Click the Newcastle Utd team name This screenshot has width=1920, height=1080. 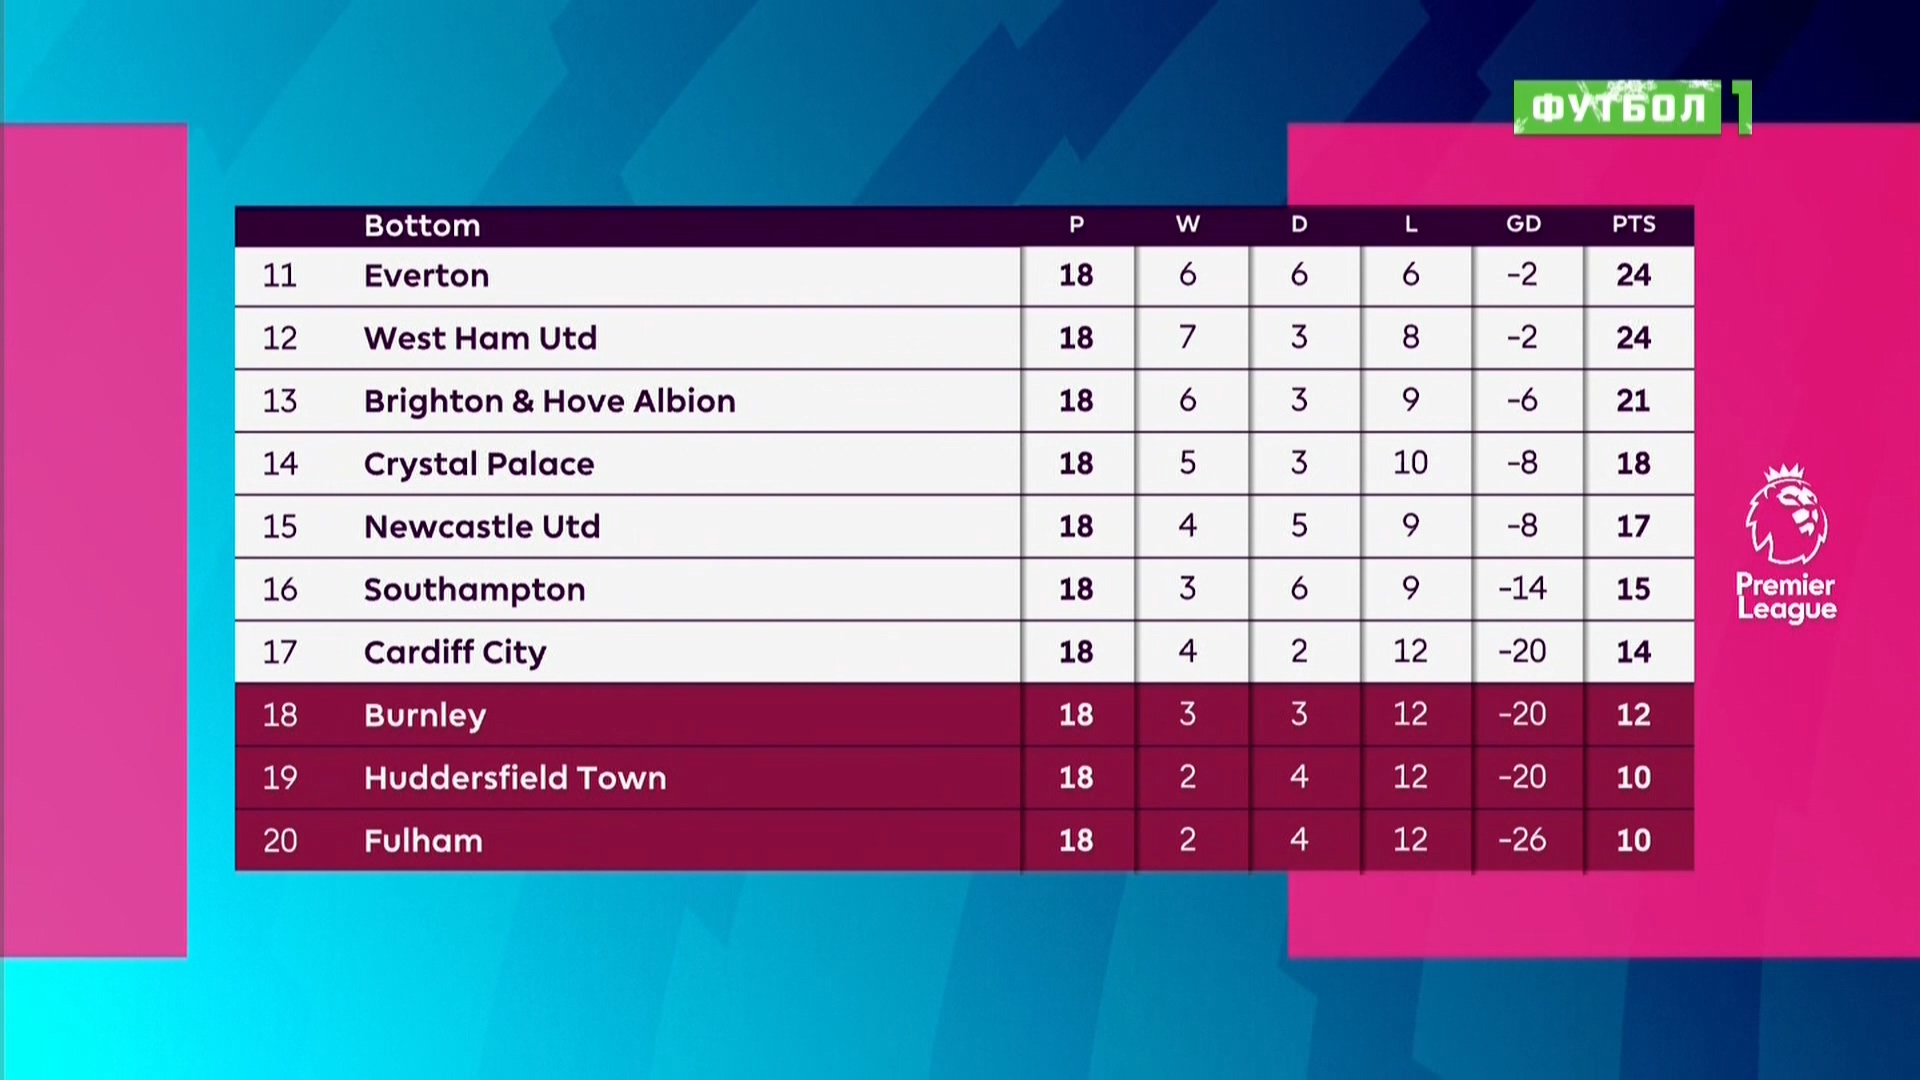pos(481,527)
